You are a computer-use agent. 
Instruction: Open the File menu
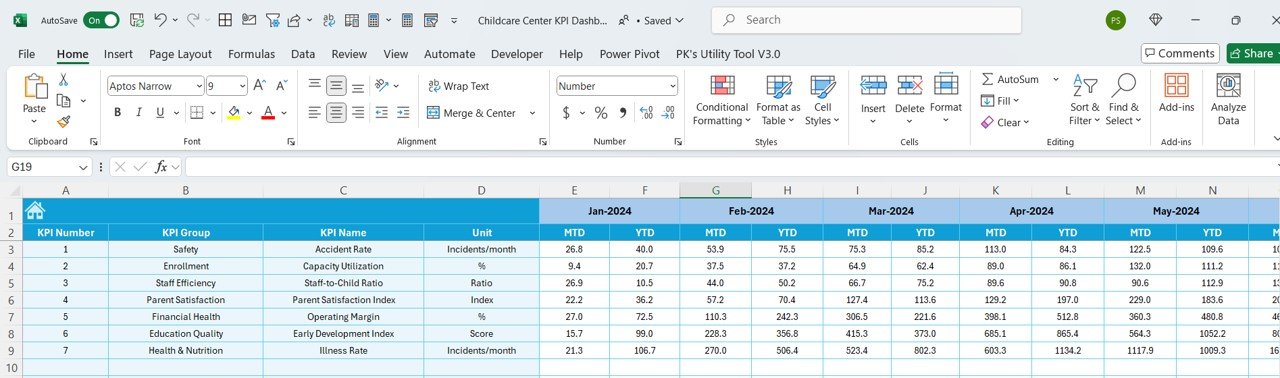coord(27,54)
